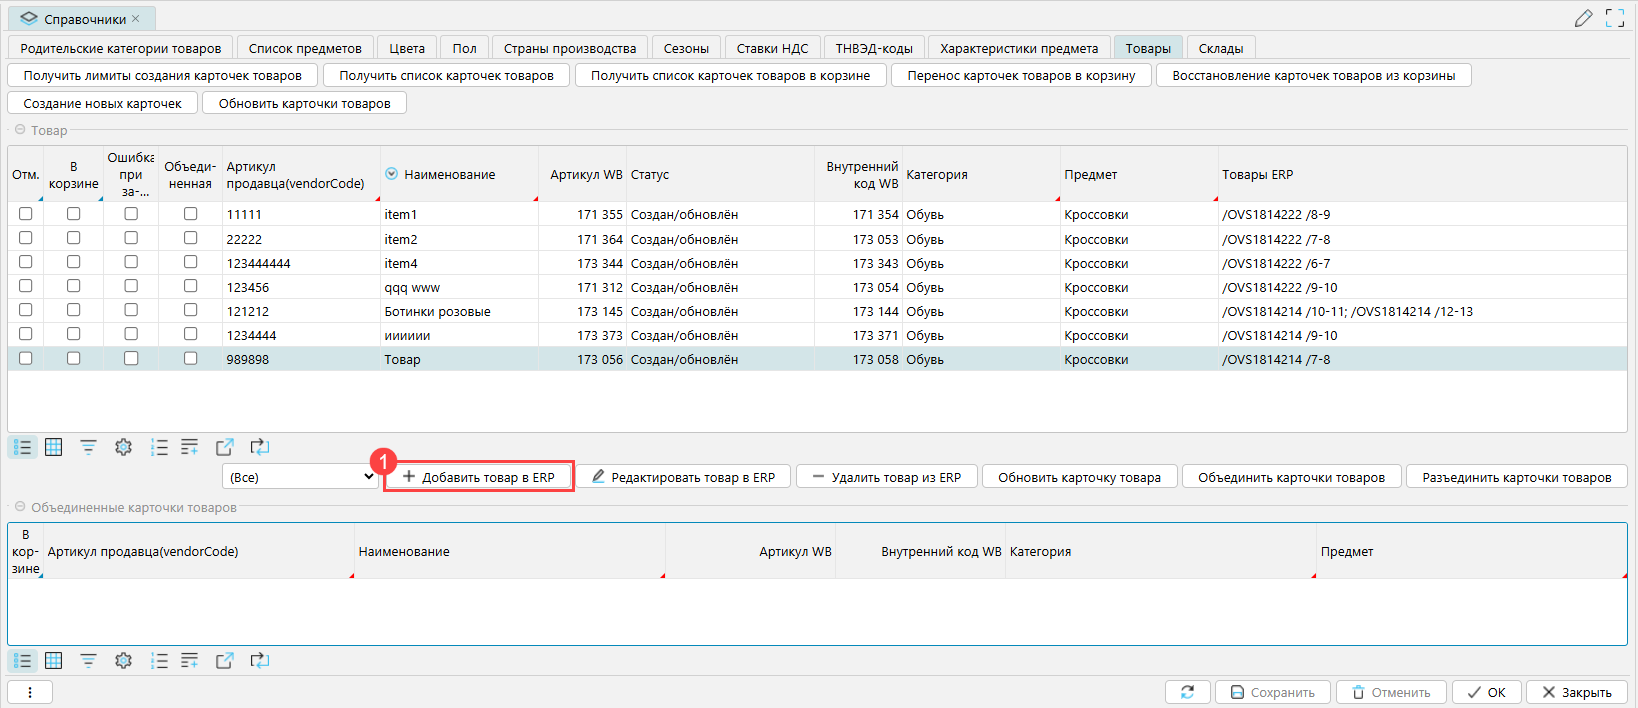Click filter icon in Товар grid toolbar
Image resolution: width=1638 pixels, height=708 pixels.
[88, 447]
